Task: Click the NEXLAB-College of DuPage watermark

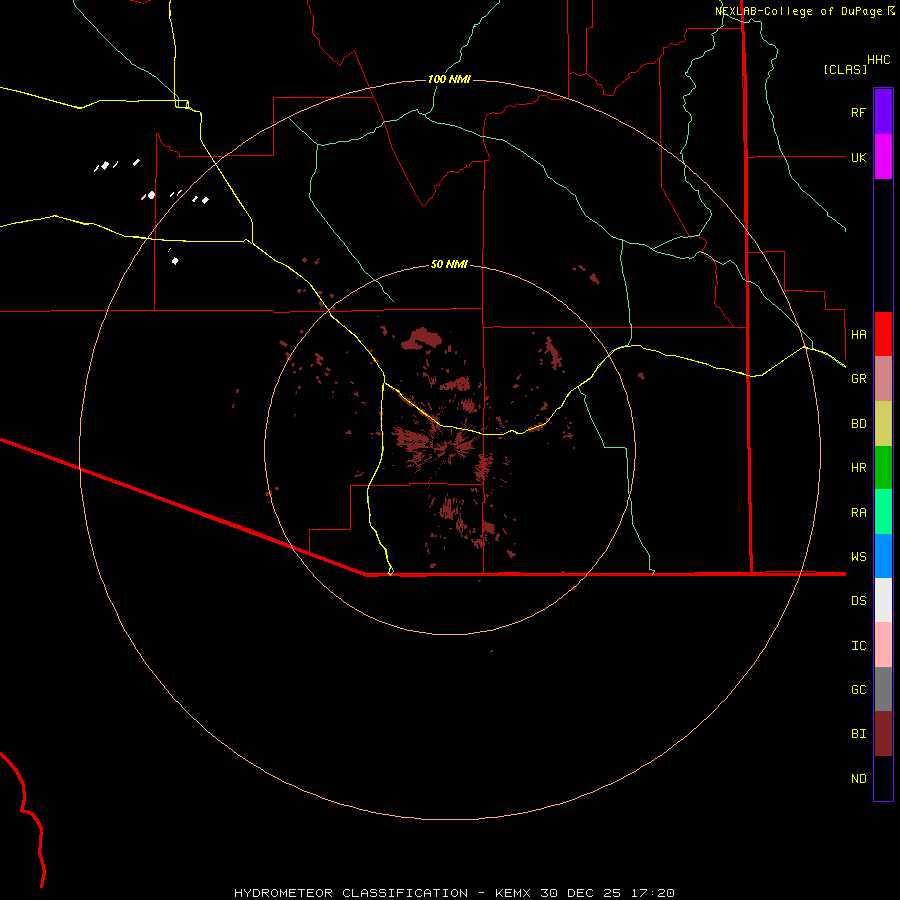Action: click(x=805, y=11)
